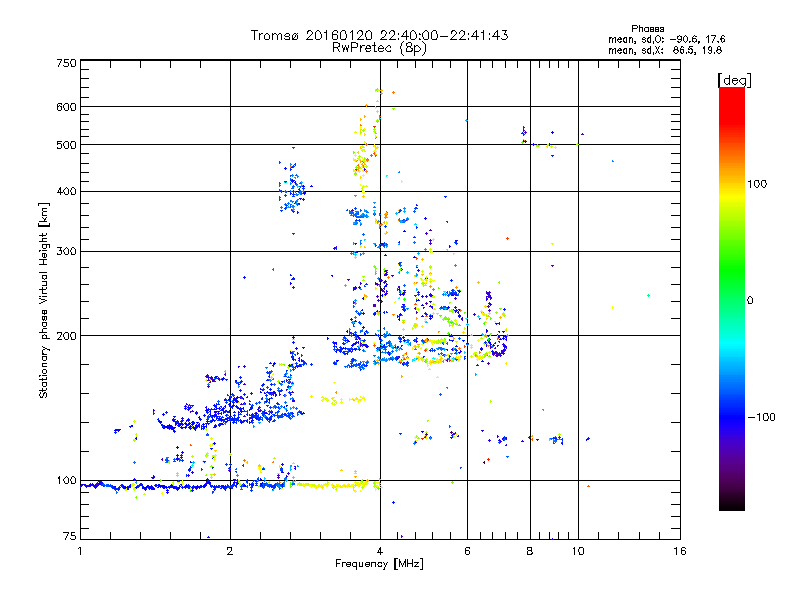This screenshot has width=800, height=600.
Task: Click the y-axis tick label "400"
Action: [x=66, y=191]
